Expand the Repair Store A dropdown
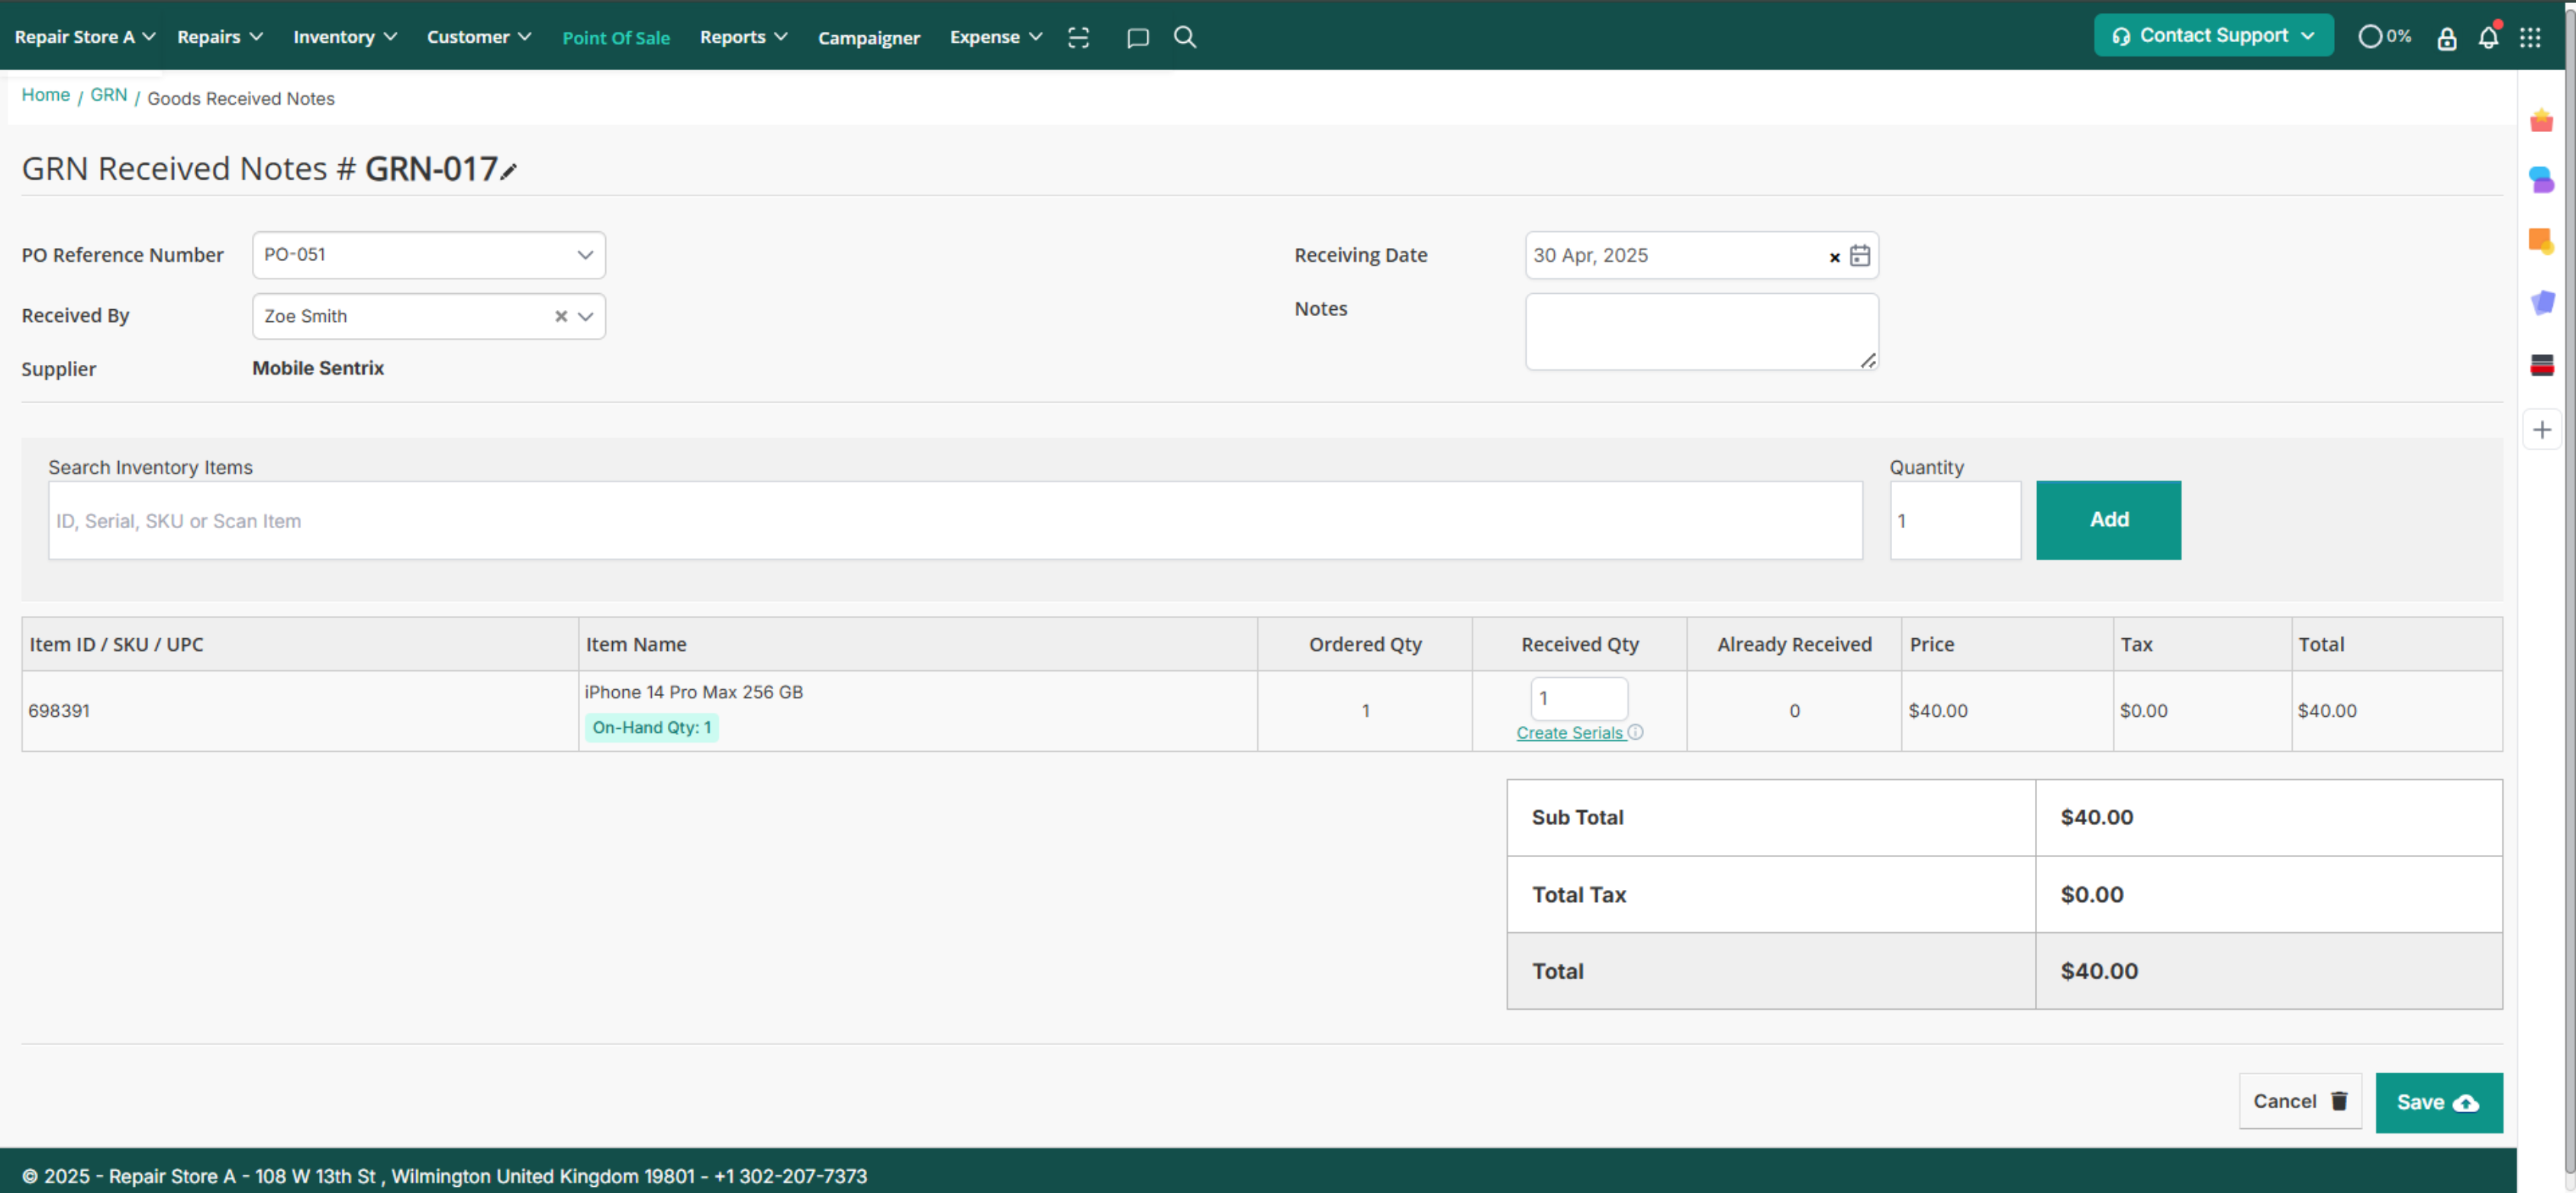Viewport: 2576px width, 1193px height. 85,37
